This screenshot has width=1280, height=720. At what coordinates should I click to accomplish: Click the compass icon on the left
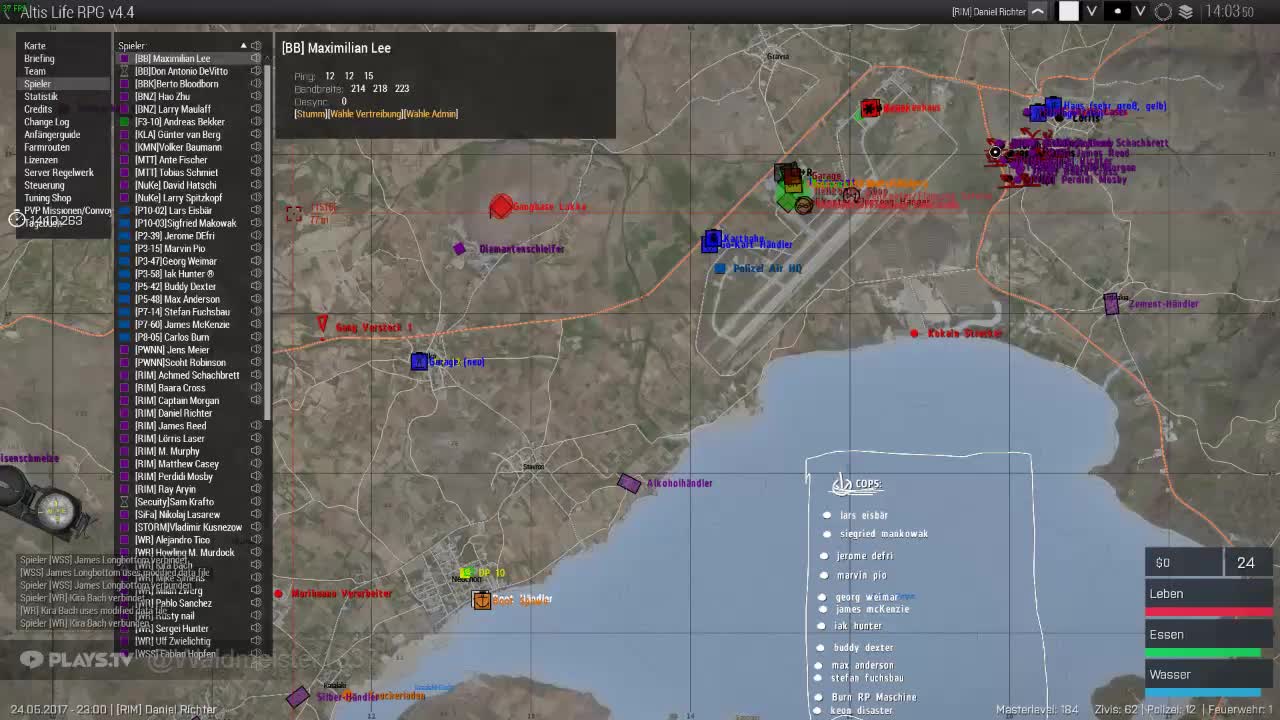[56, 509]
